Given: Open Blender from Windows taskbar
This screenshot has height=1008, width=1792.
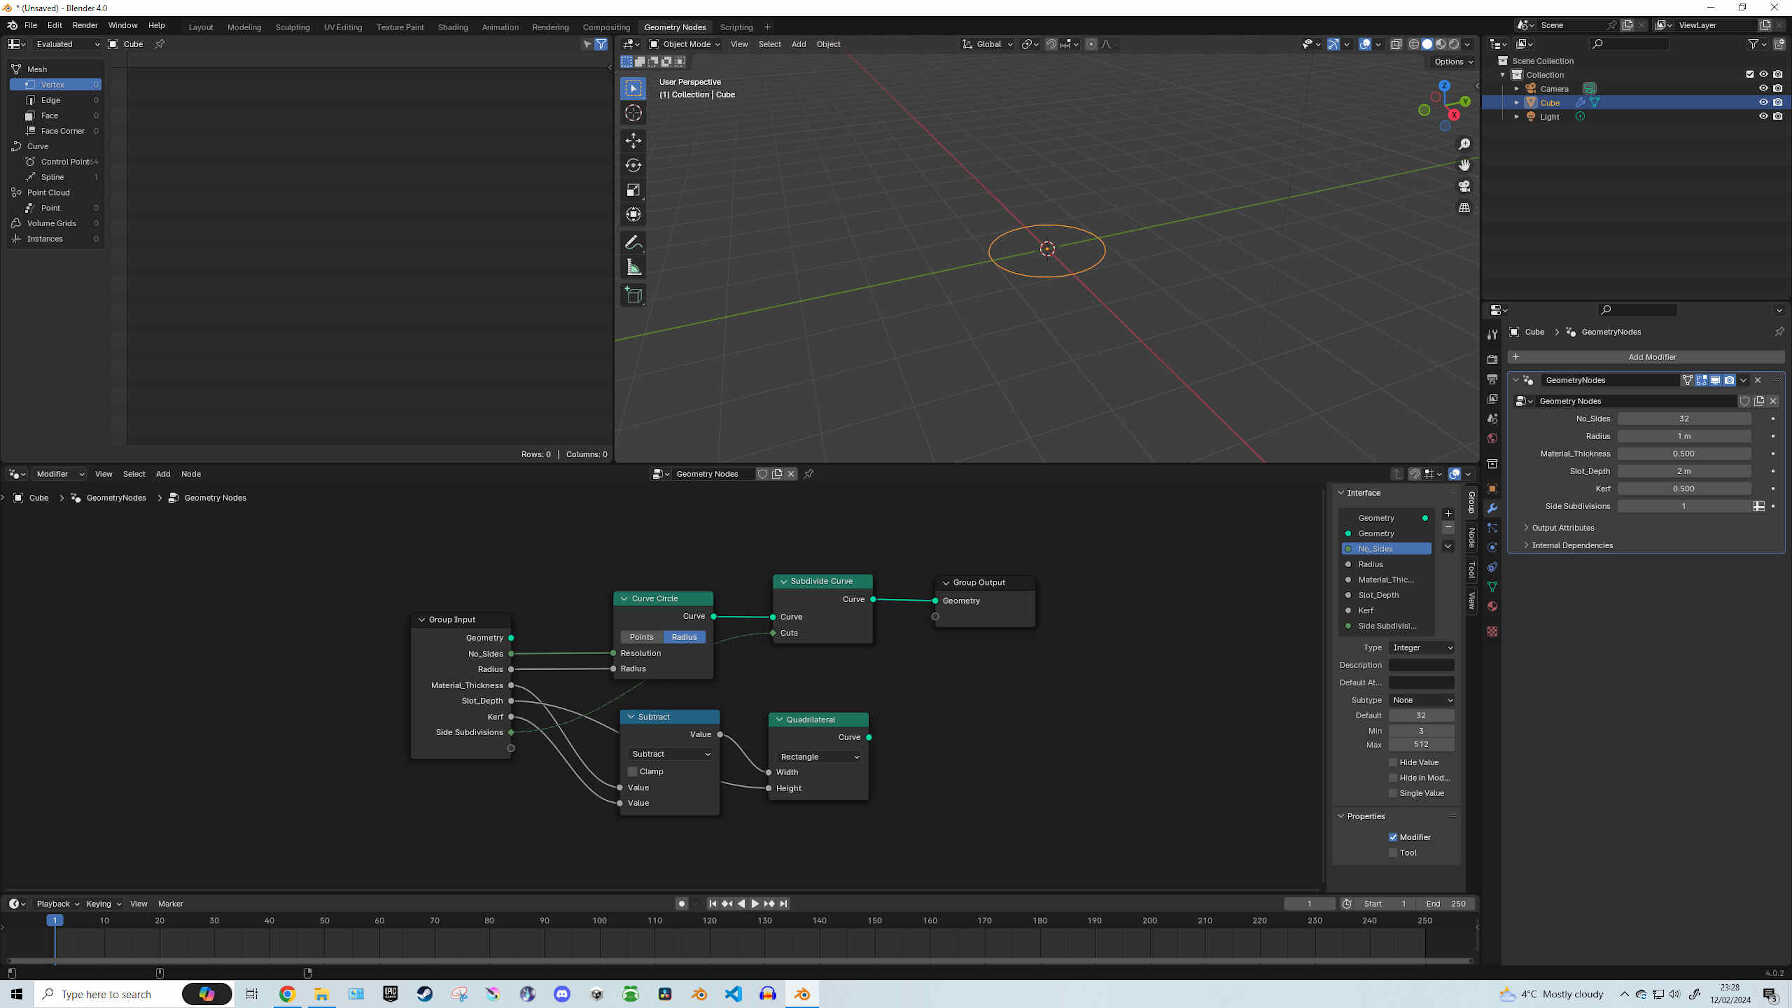Looking at the screenshot, I should tap(802, 994).
